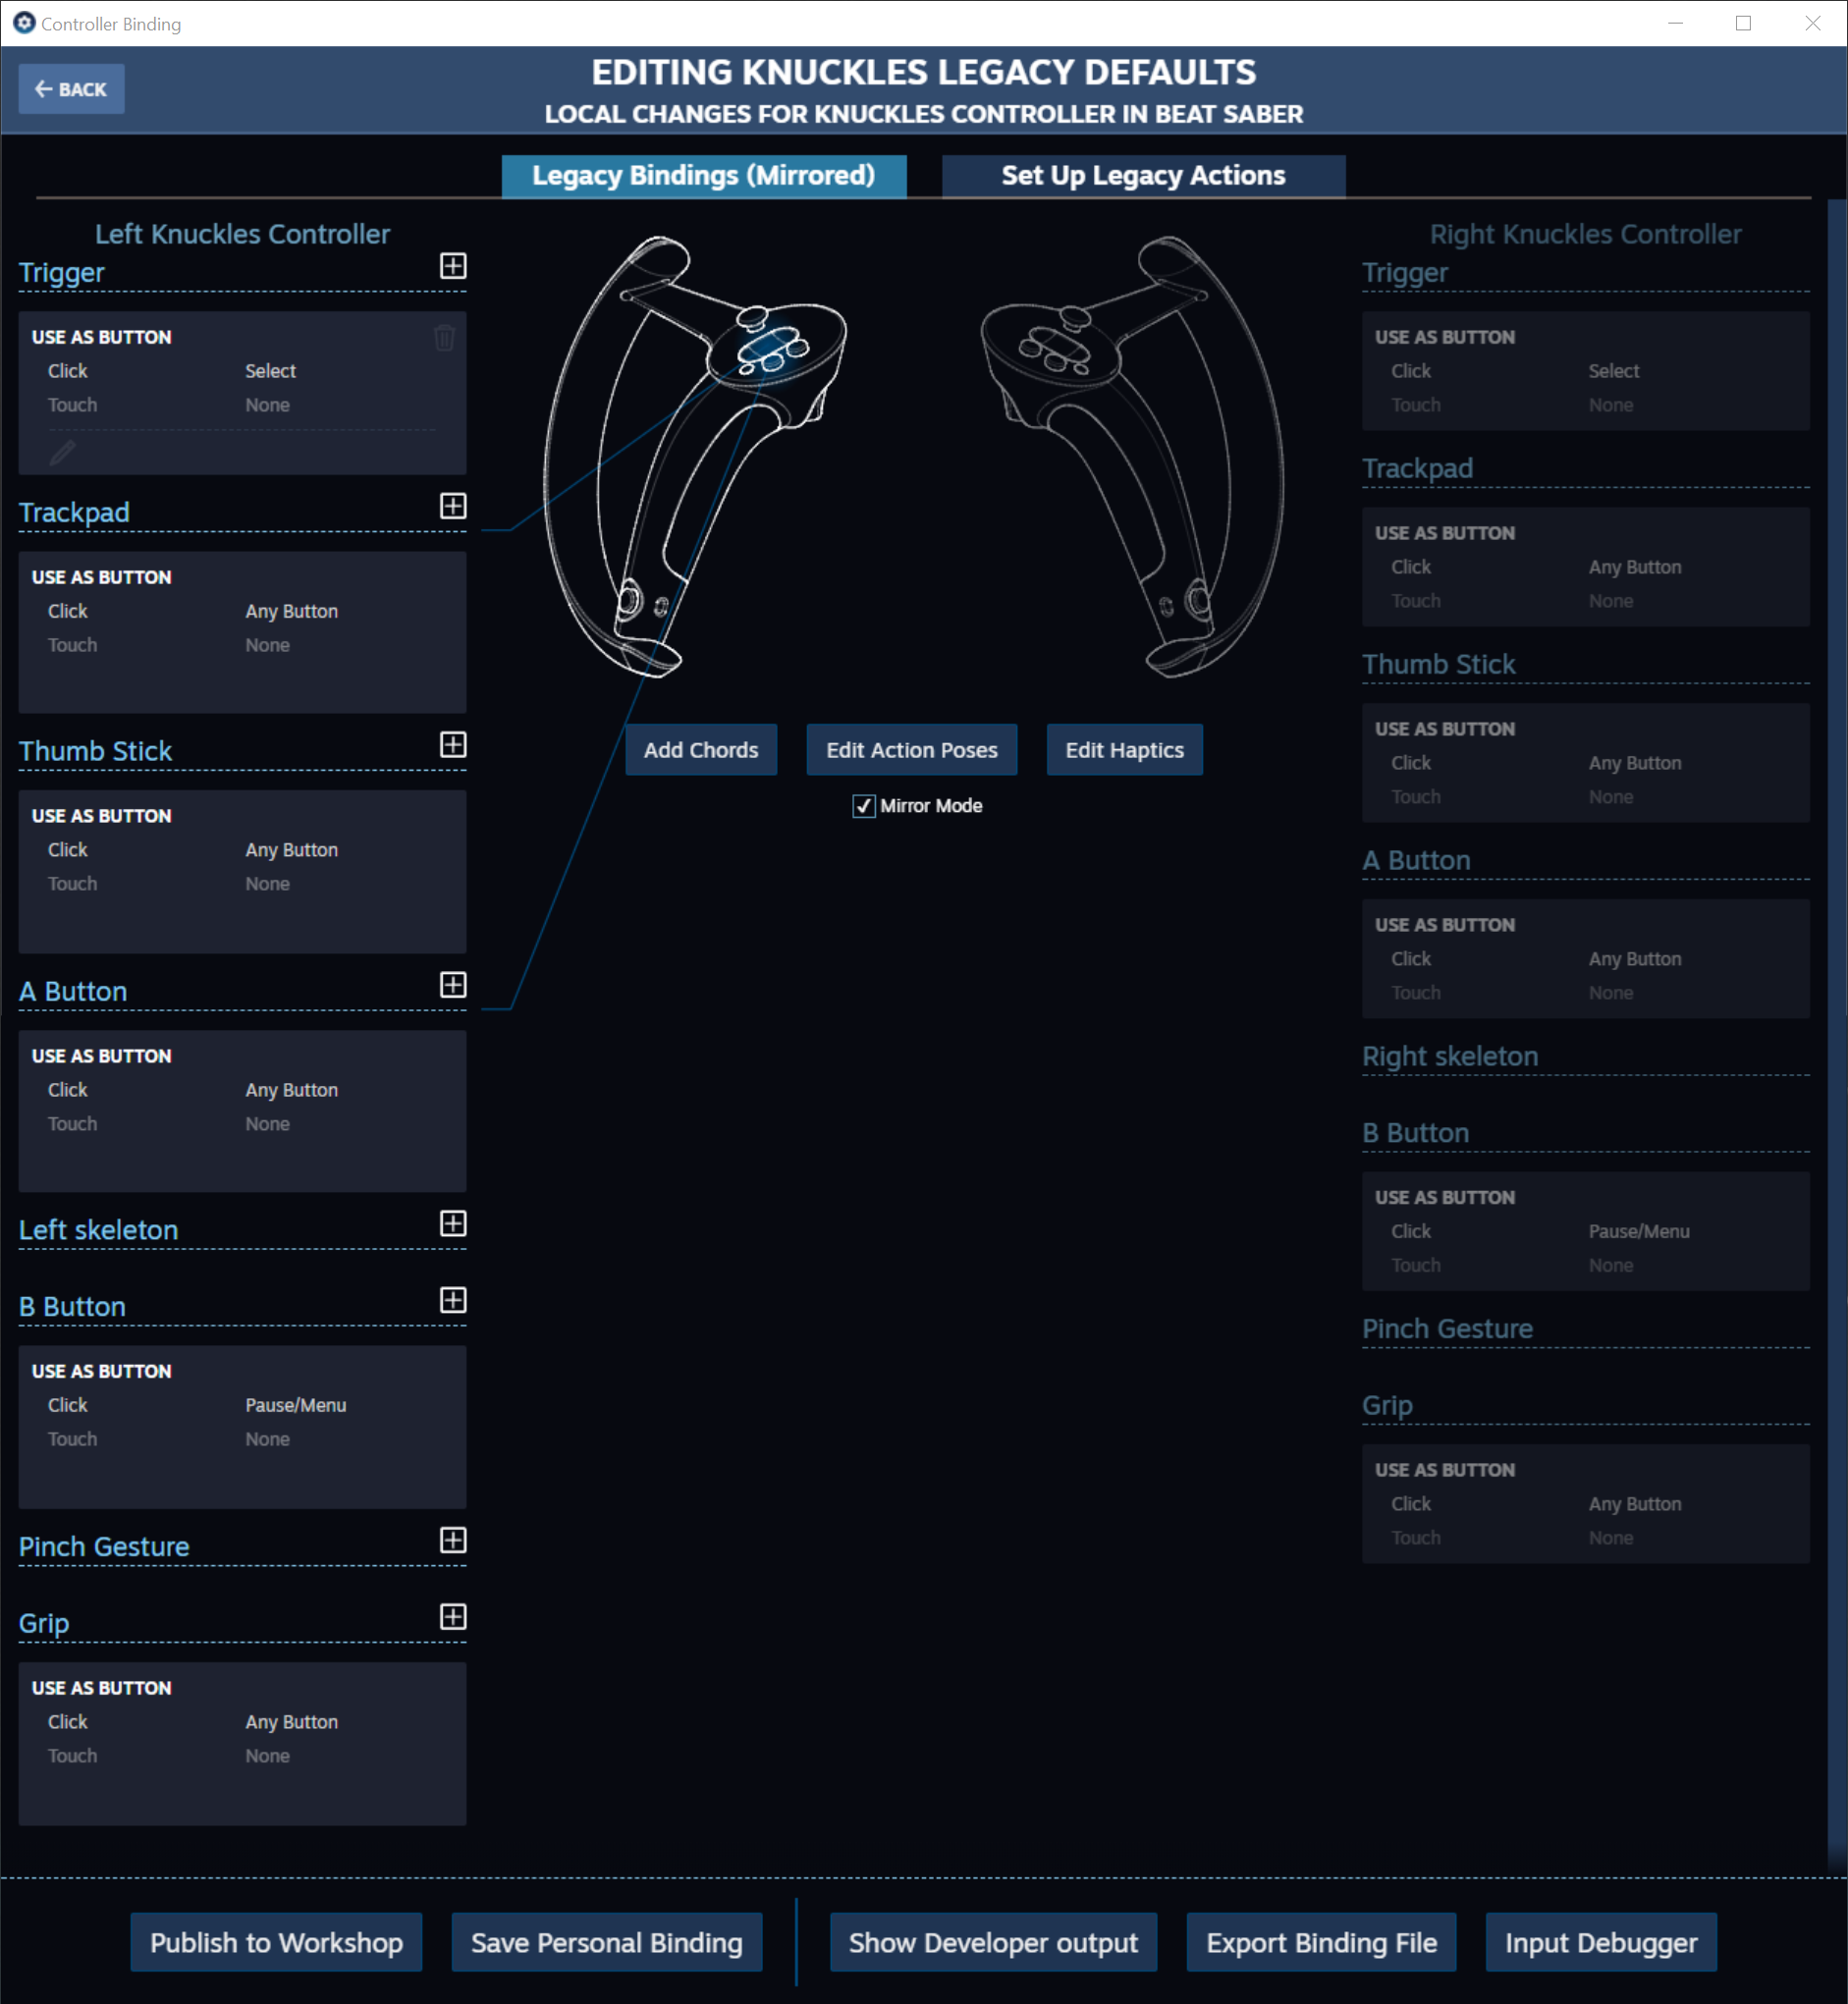Select left B Button 'Pause/Menu' click action
This screenshot has height=2004, width=1848.
tap(296, 1405)
